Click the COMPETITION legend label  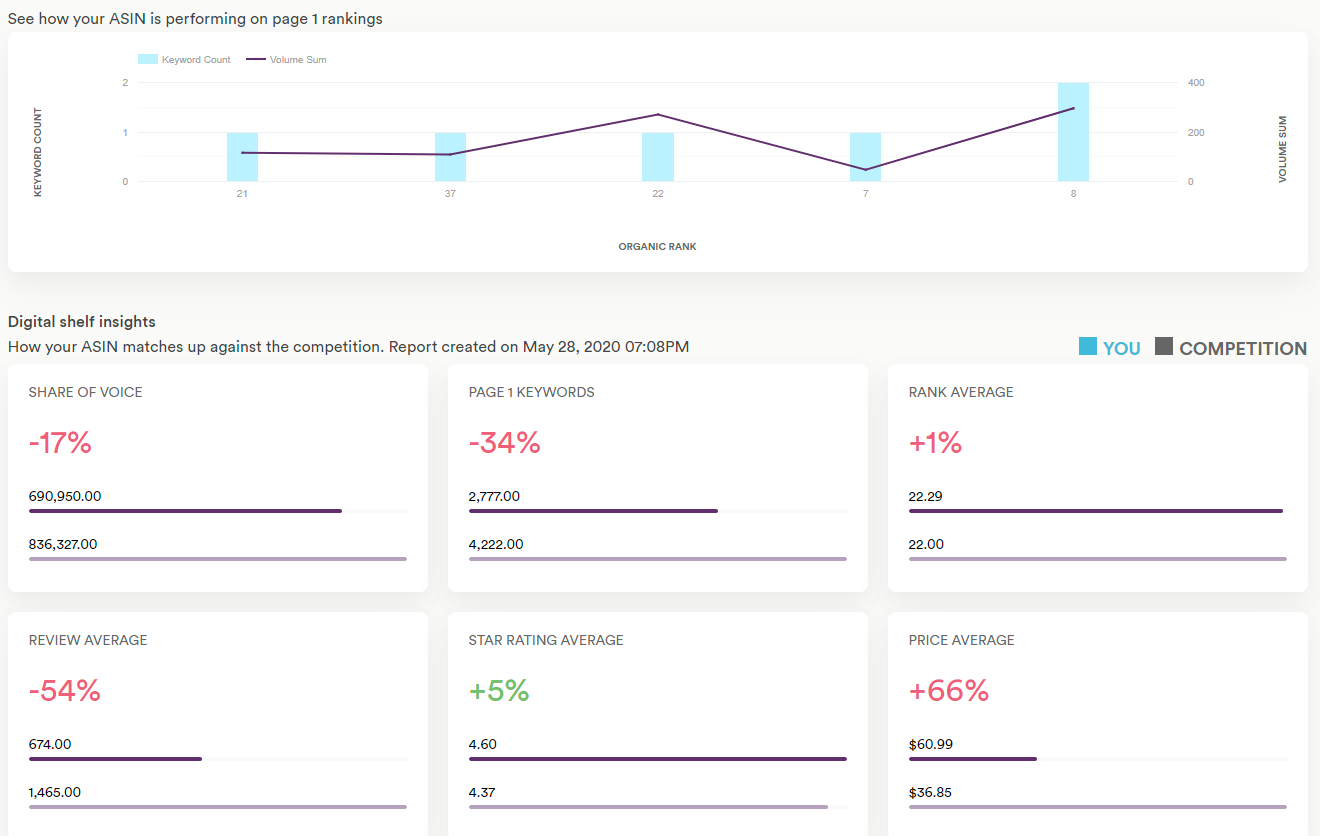(x=1243, y=348)
